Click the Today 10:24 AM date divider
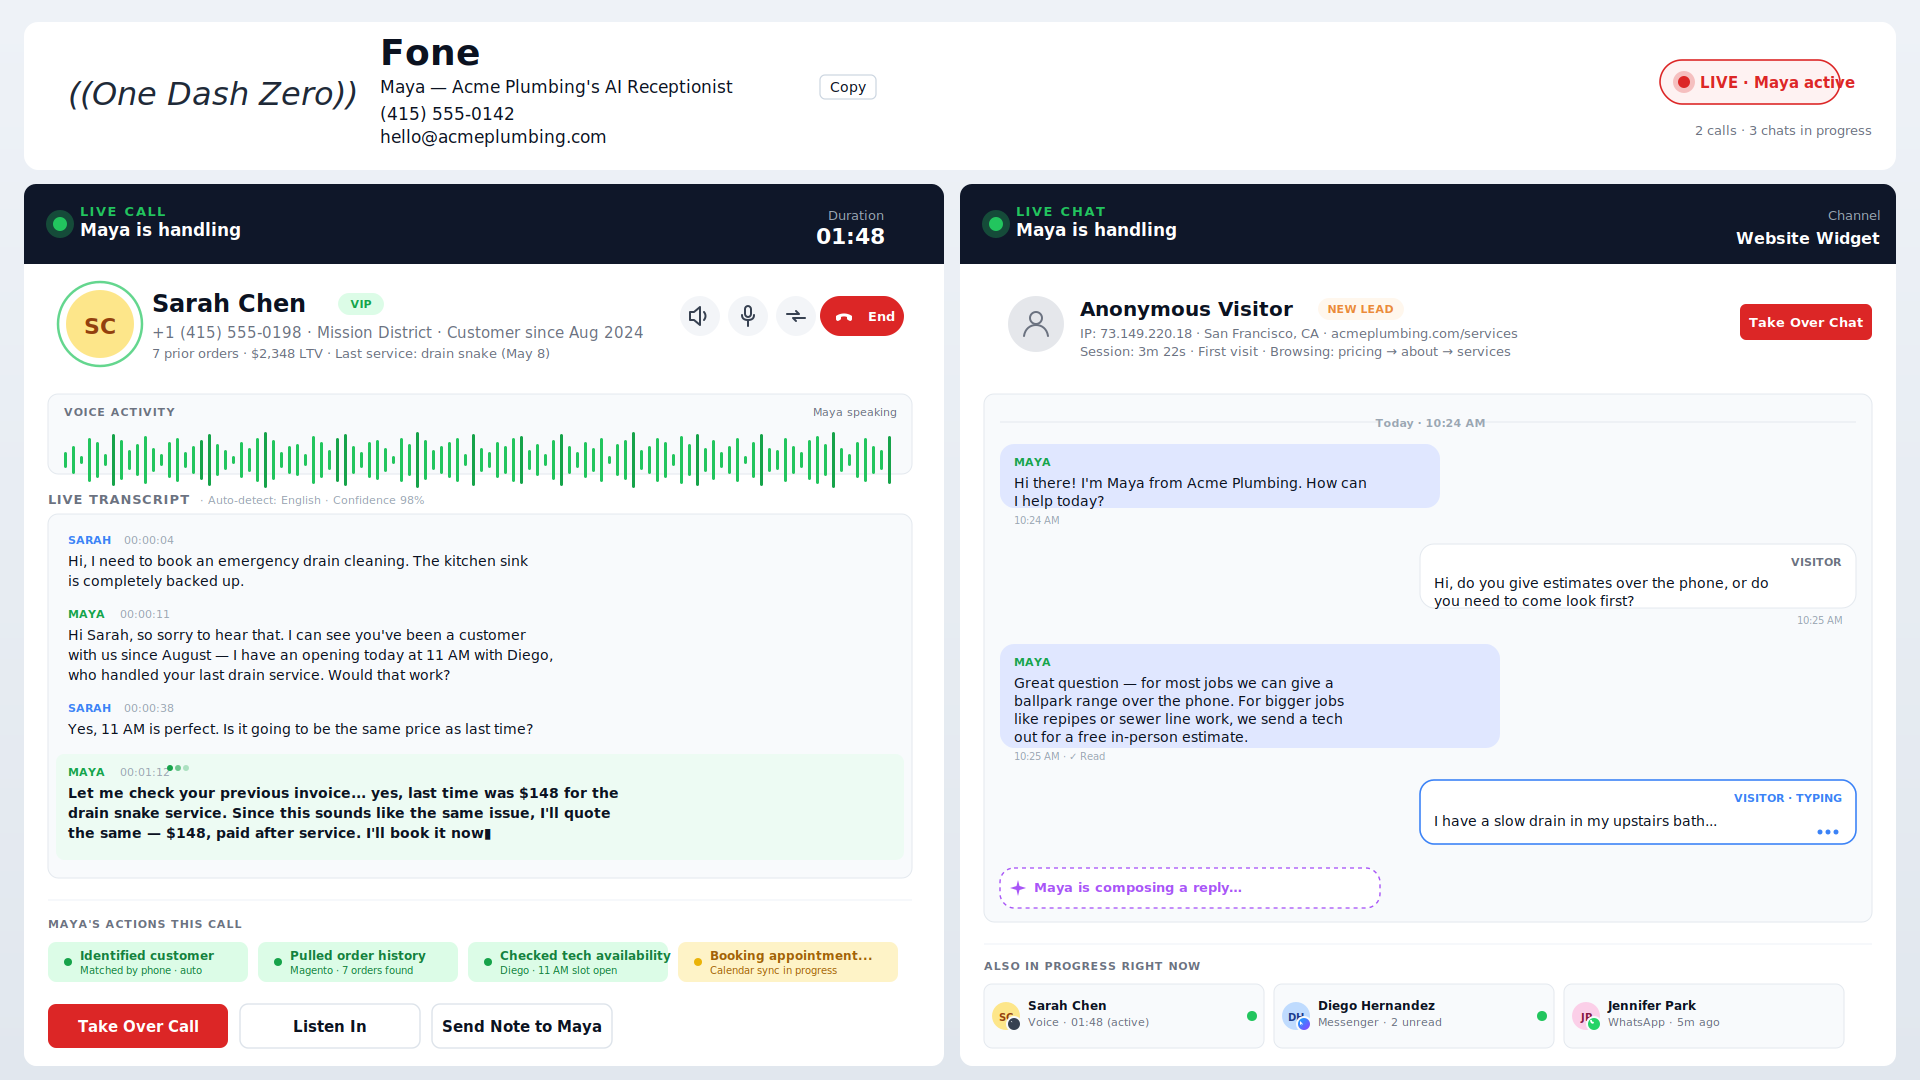Image resolution: width=1920 pixels, height=1080 pixels. (1430, 423)
